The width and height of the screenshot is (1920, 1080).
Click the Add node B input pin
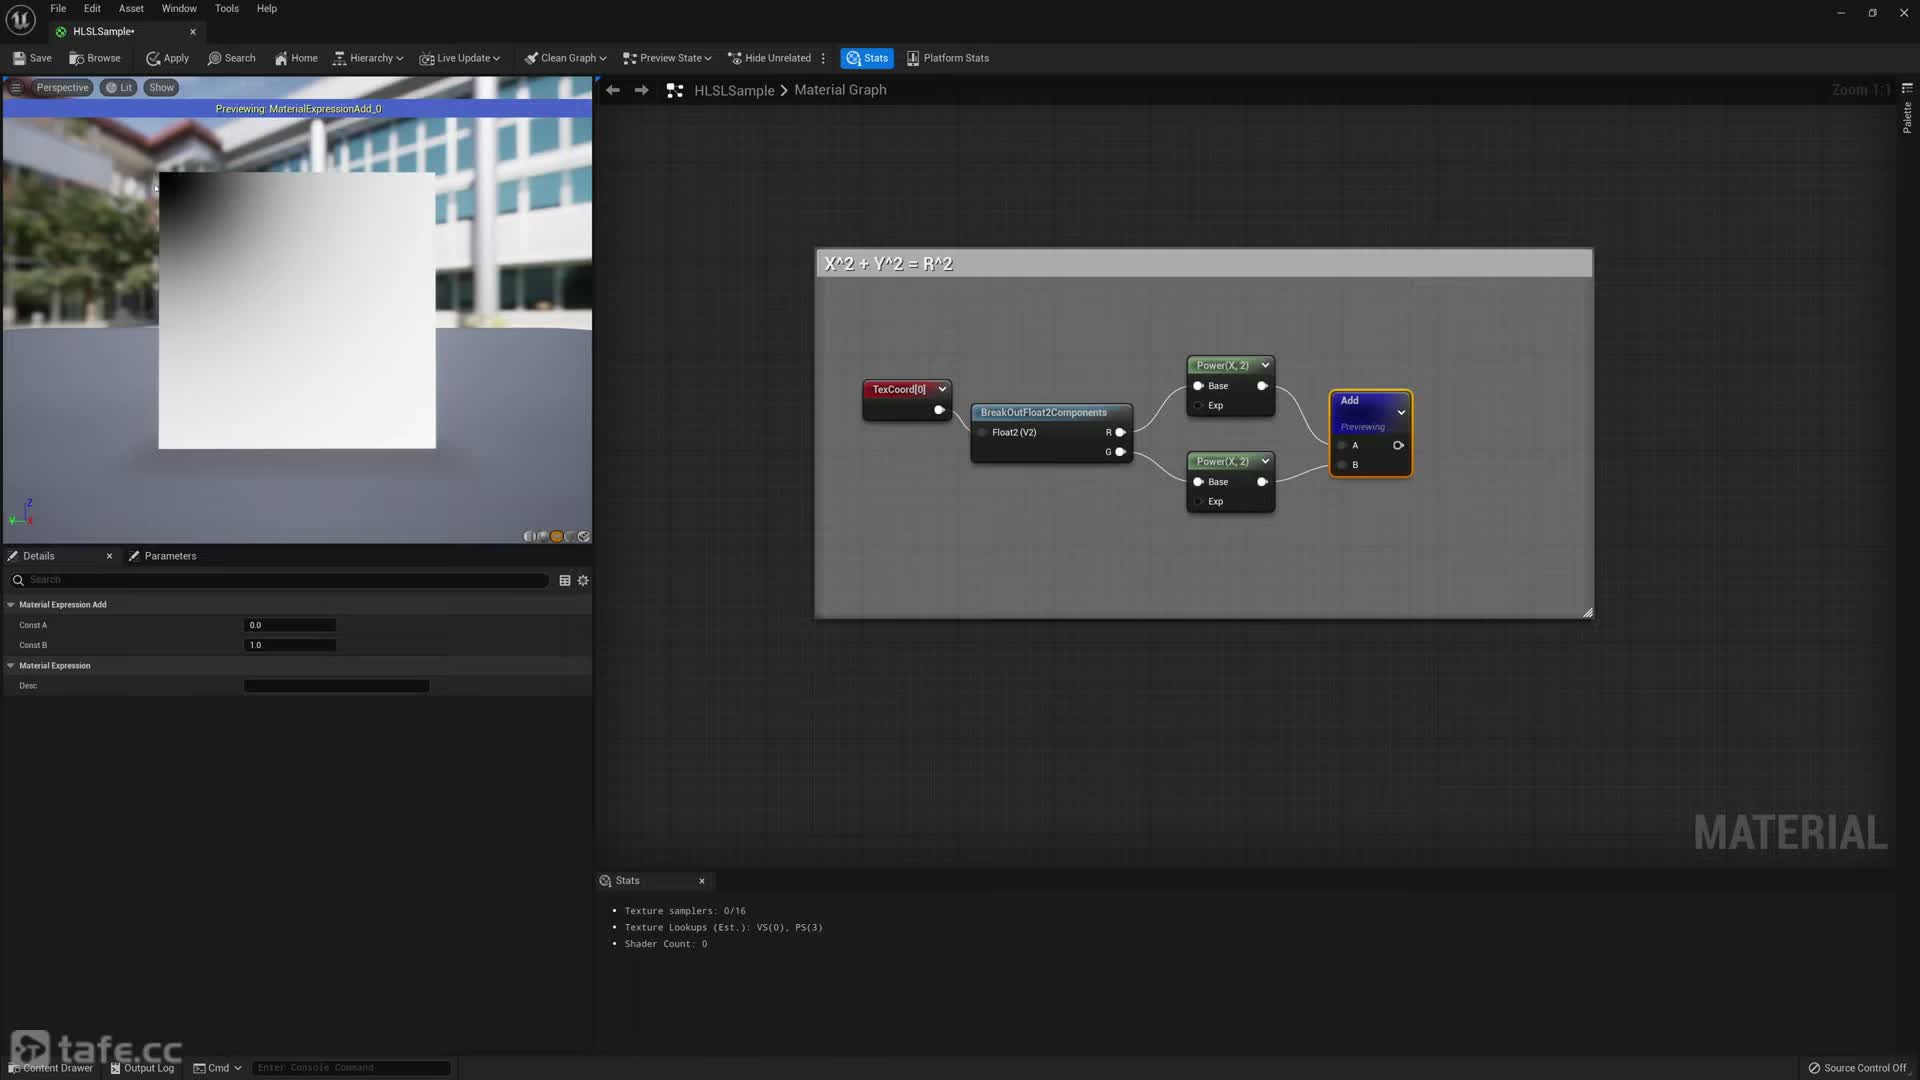[1342, 465]
